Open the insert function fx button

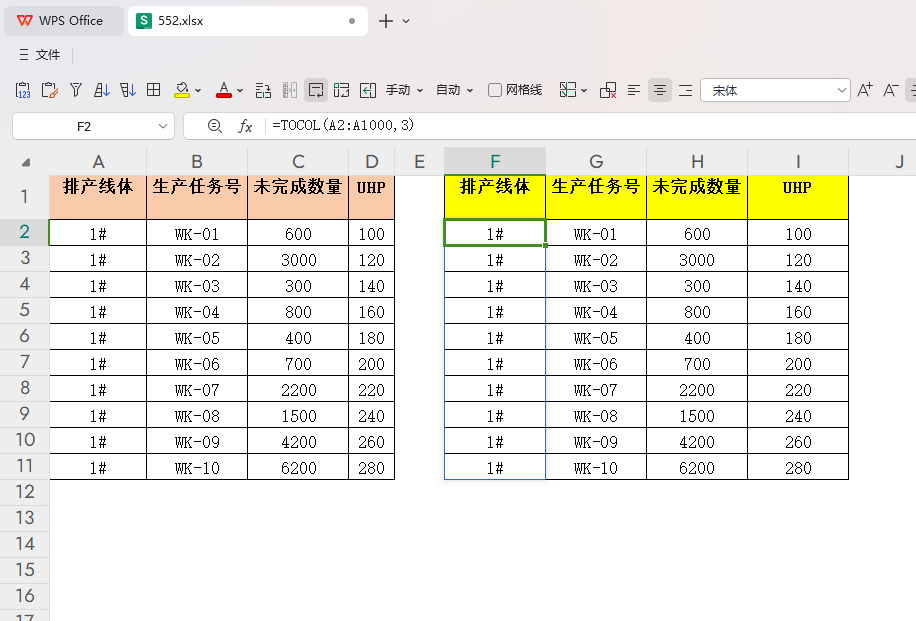click(245, 126)
